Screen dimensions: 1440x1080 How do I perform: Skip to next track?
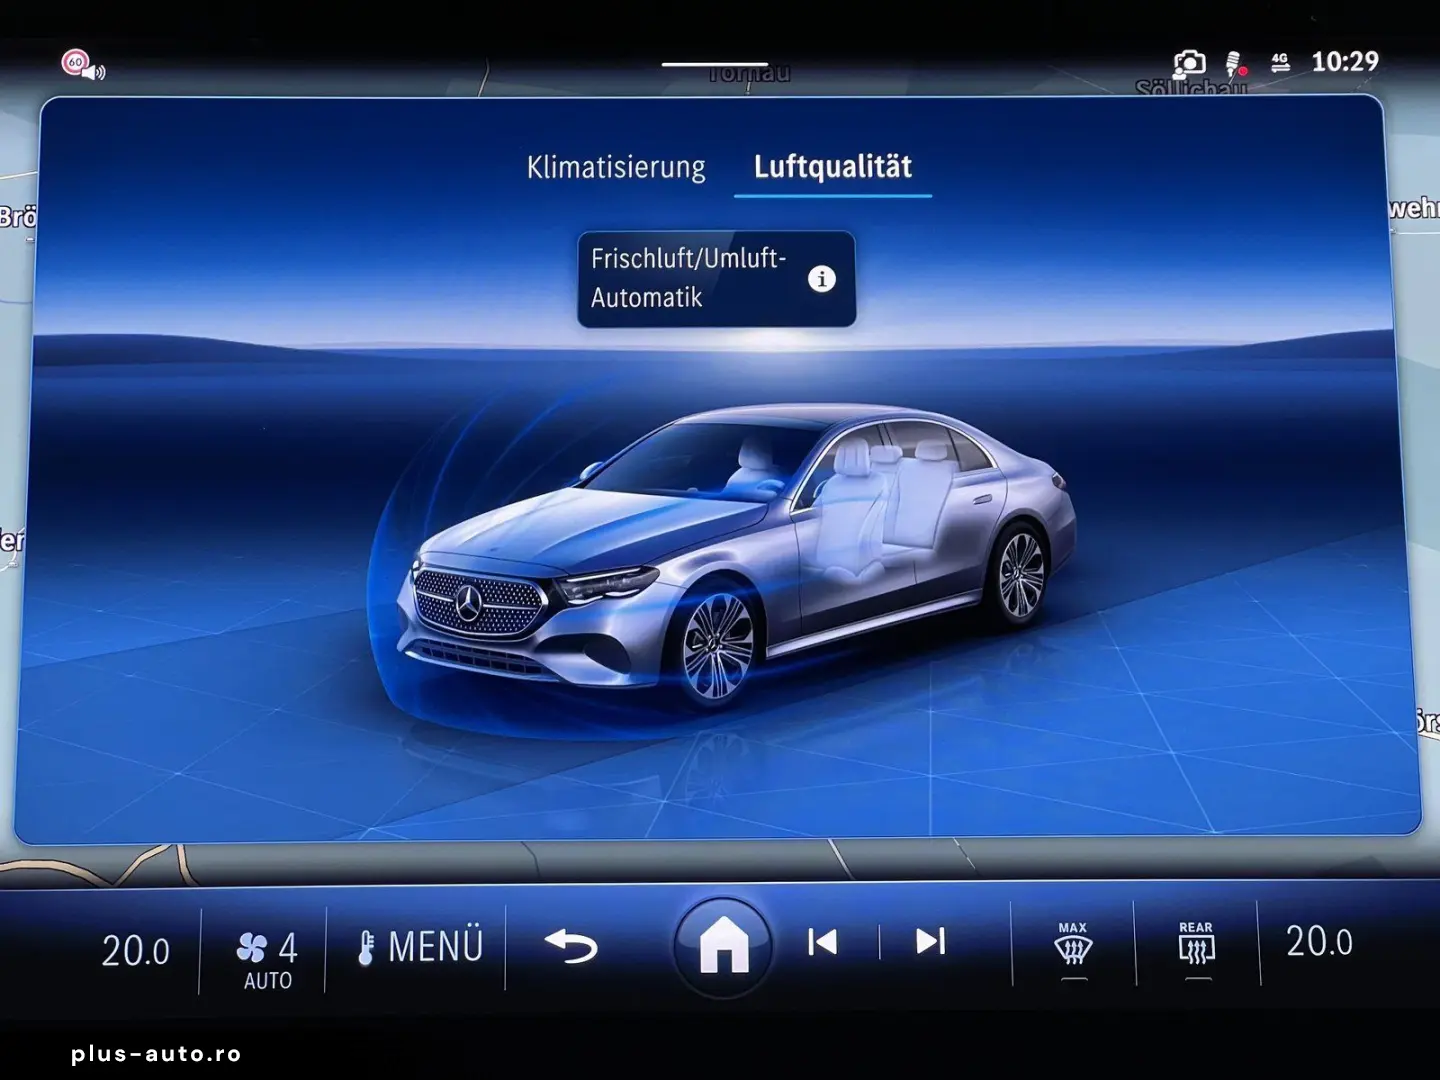coord(931,942)
